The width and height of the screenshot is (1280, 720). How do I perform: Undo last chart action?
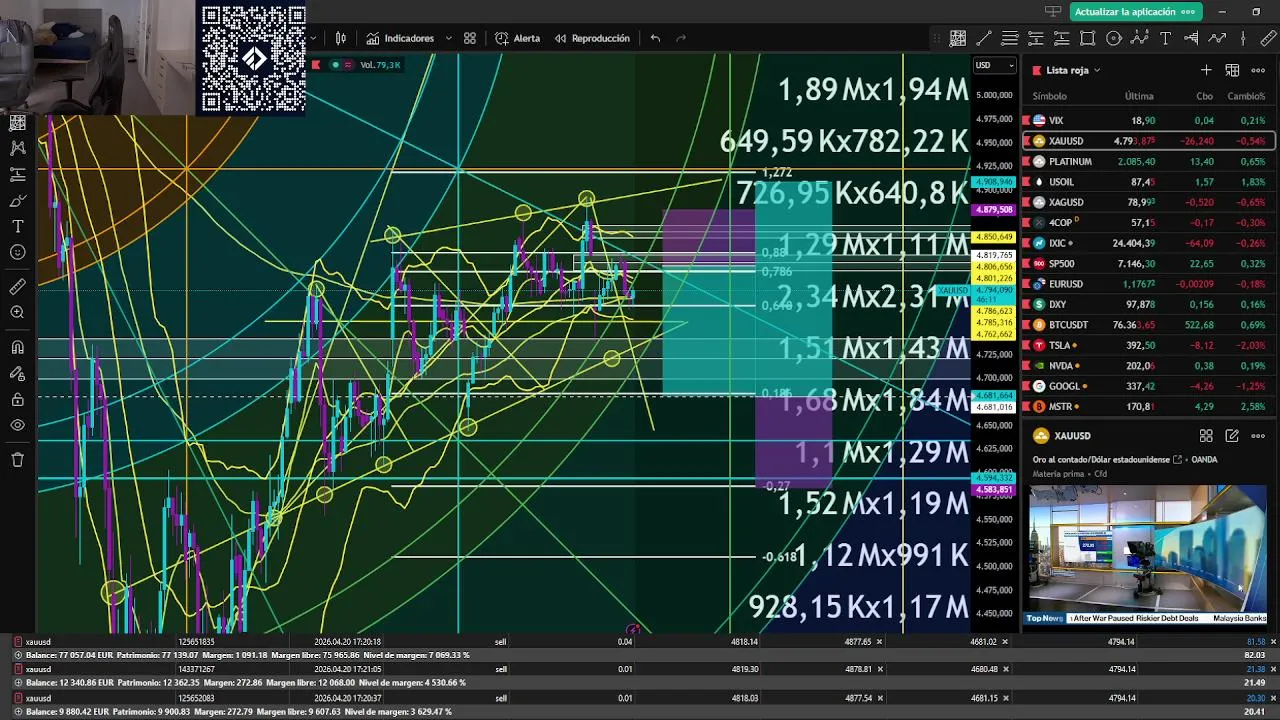coord(655,38)
